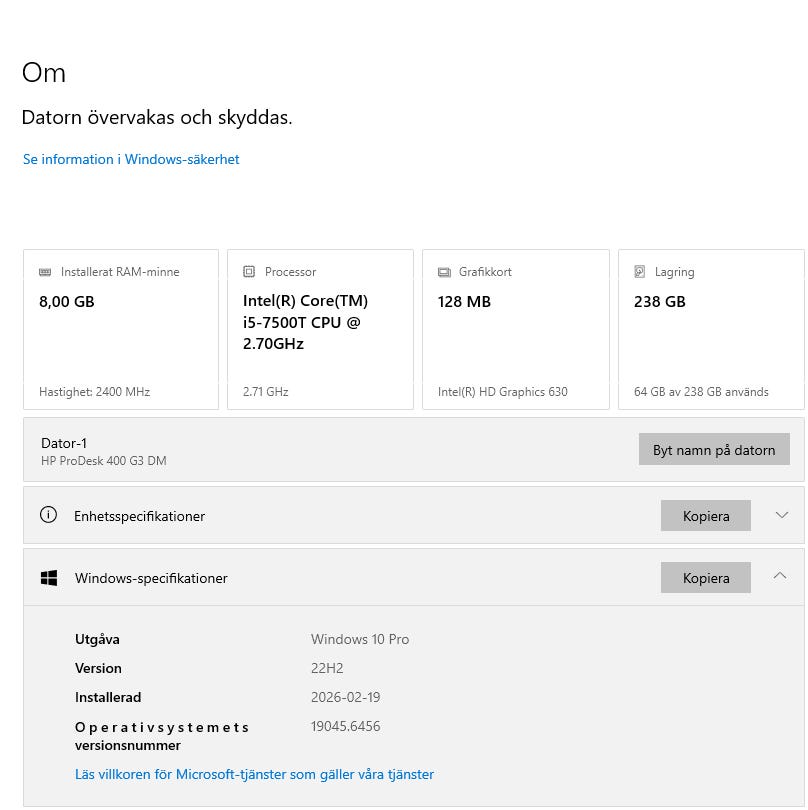This screenshot has height=810, width=808.
Task: Open the Microsoft-tjänster terms link
Action: (254, 774)
